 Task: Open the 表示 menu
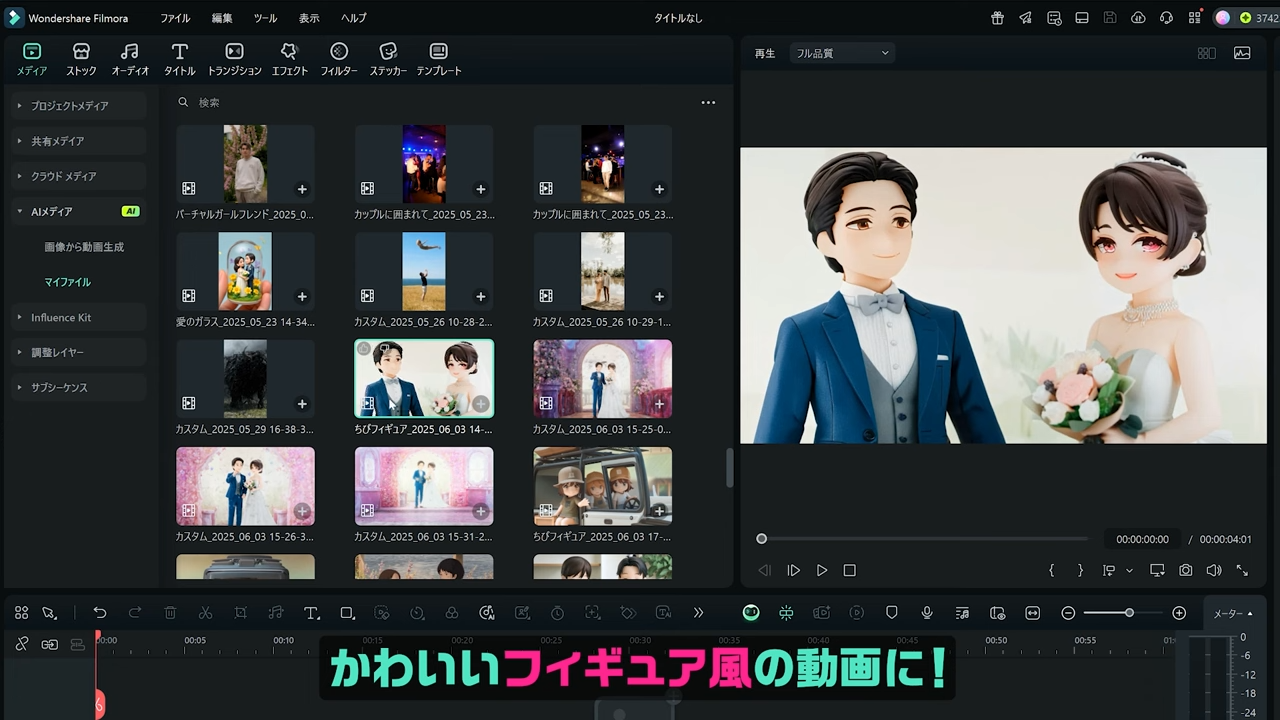point(309,18)
